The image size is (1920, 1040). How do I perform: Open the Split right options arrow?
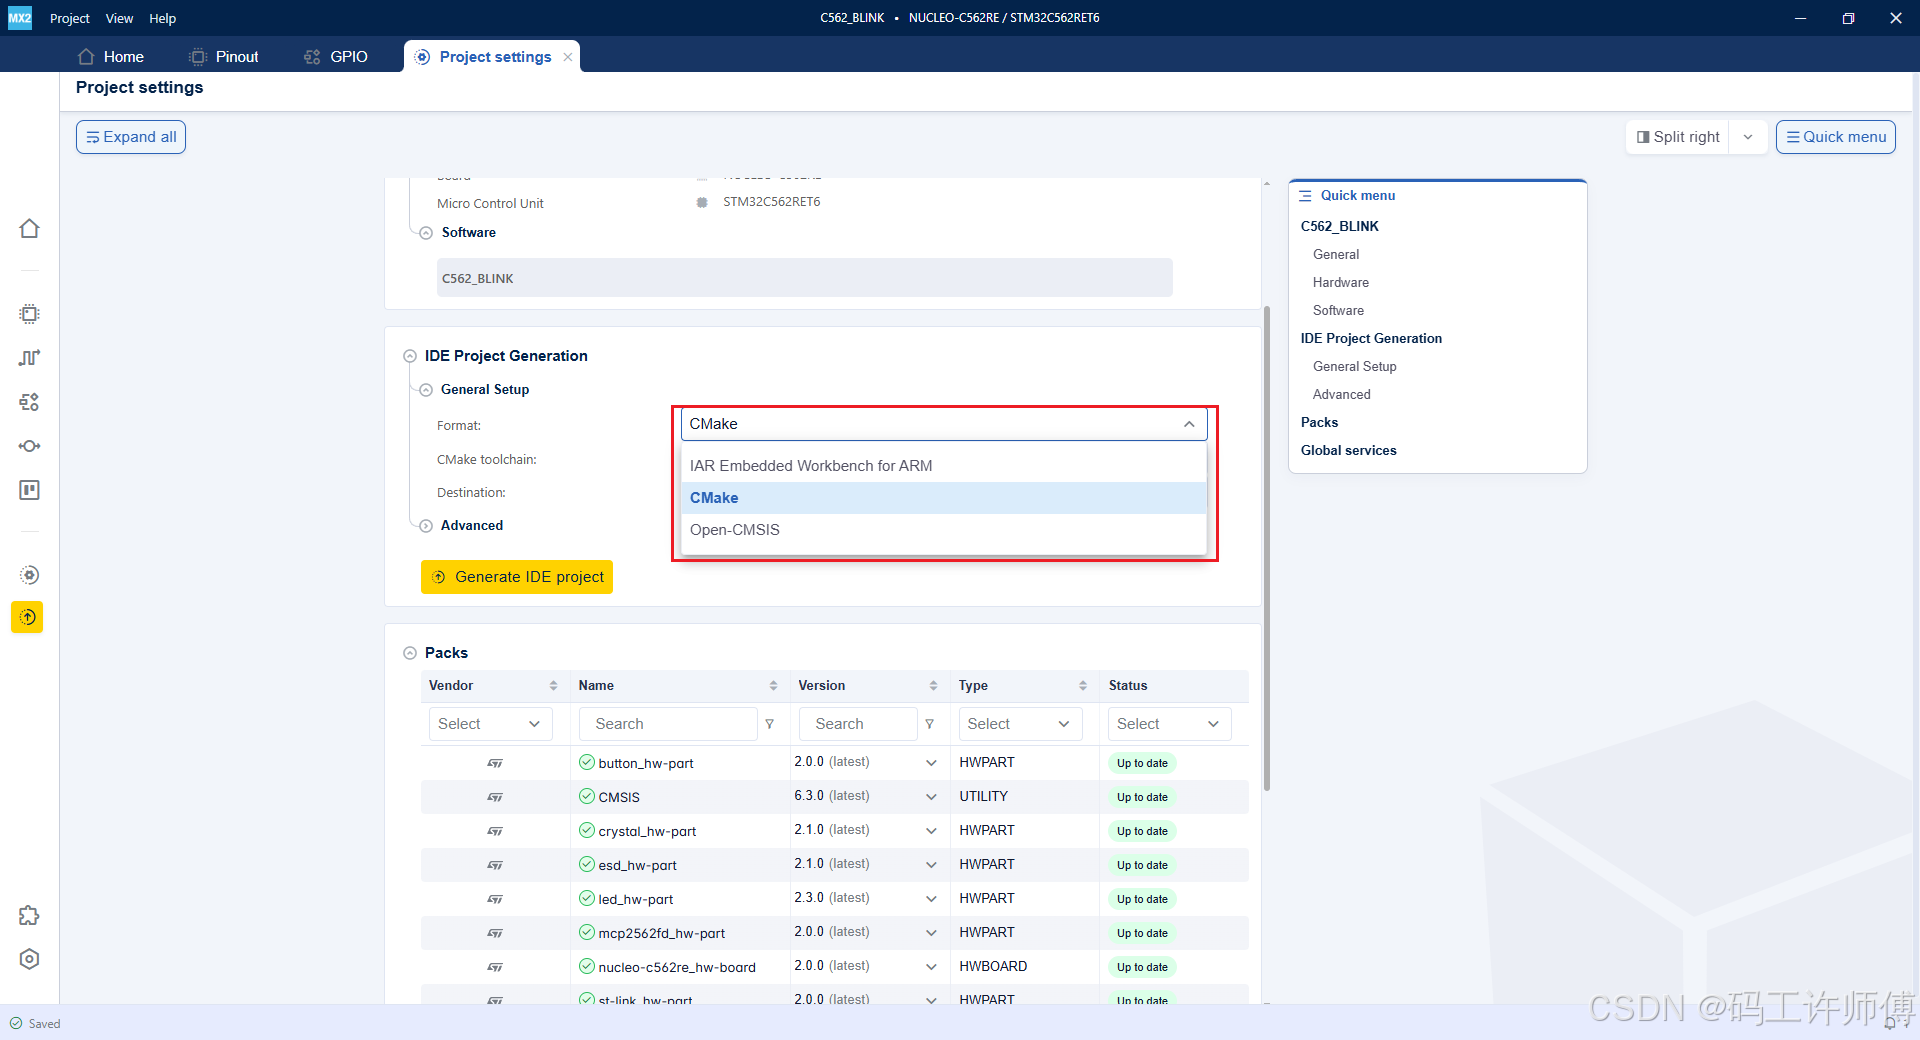[1748, 137]
